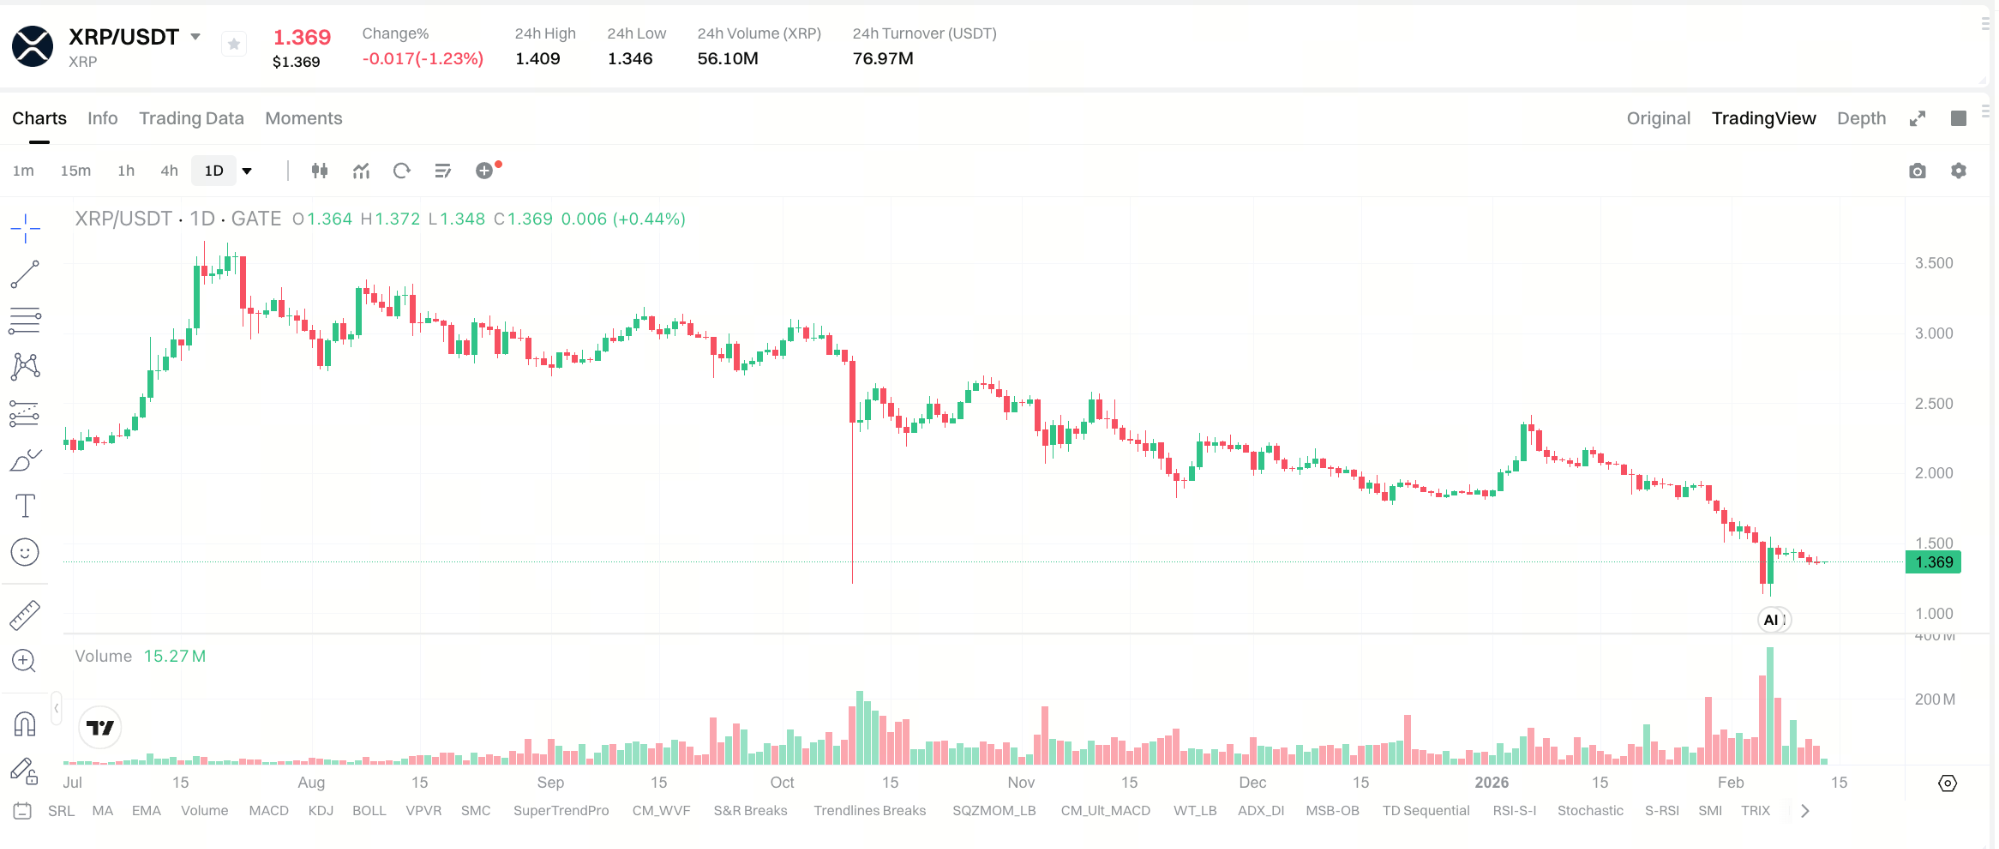Enable the MACD indicator at the bottom

pos(268,811)
